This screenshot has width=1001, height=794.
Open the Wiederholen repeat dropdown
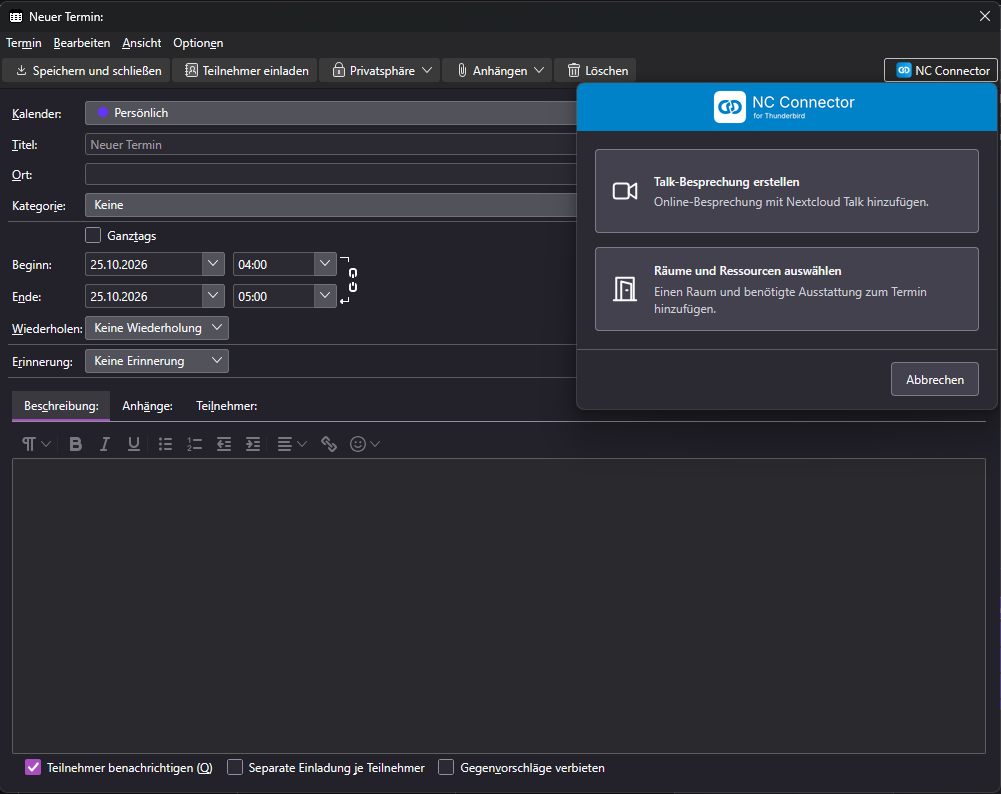(156, 328)
